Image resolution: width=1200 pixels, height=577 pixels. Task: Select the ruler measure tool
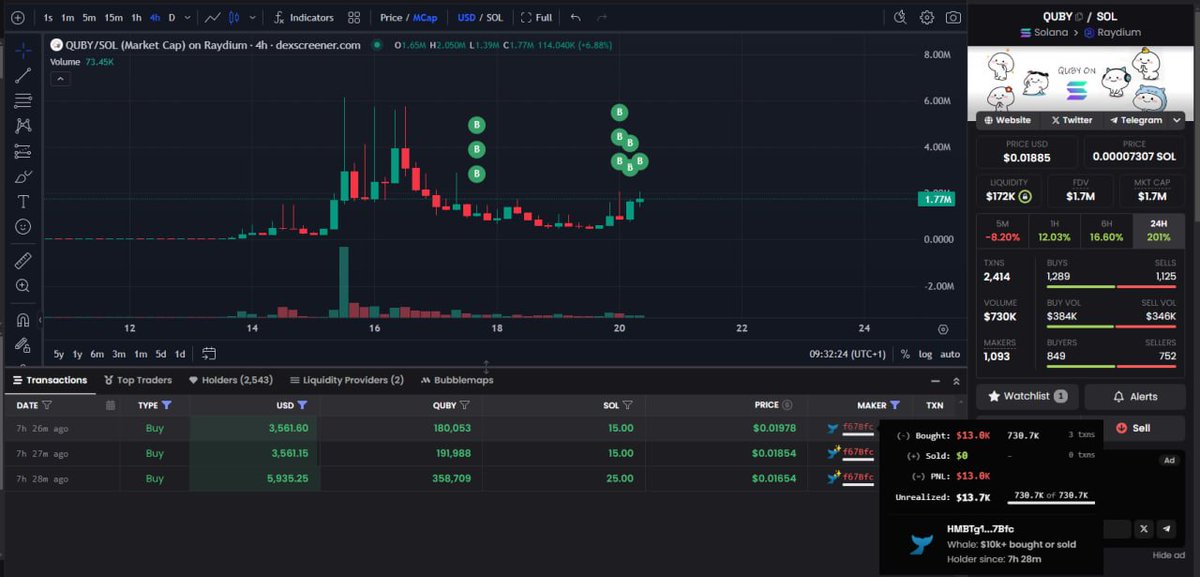[23, 261]
